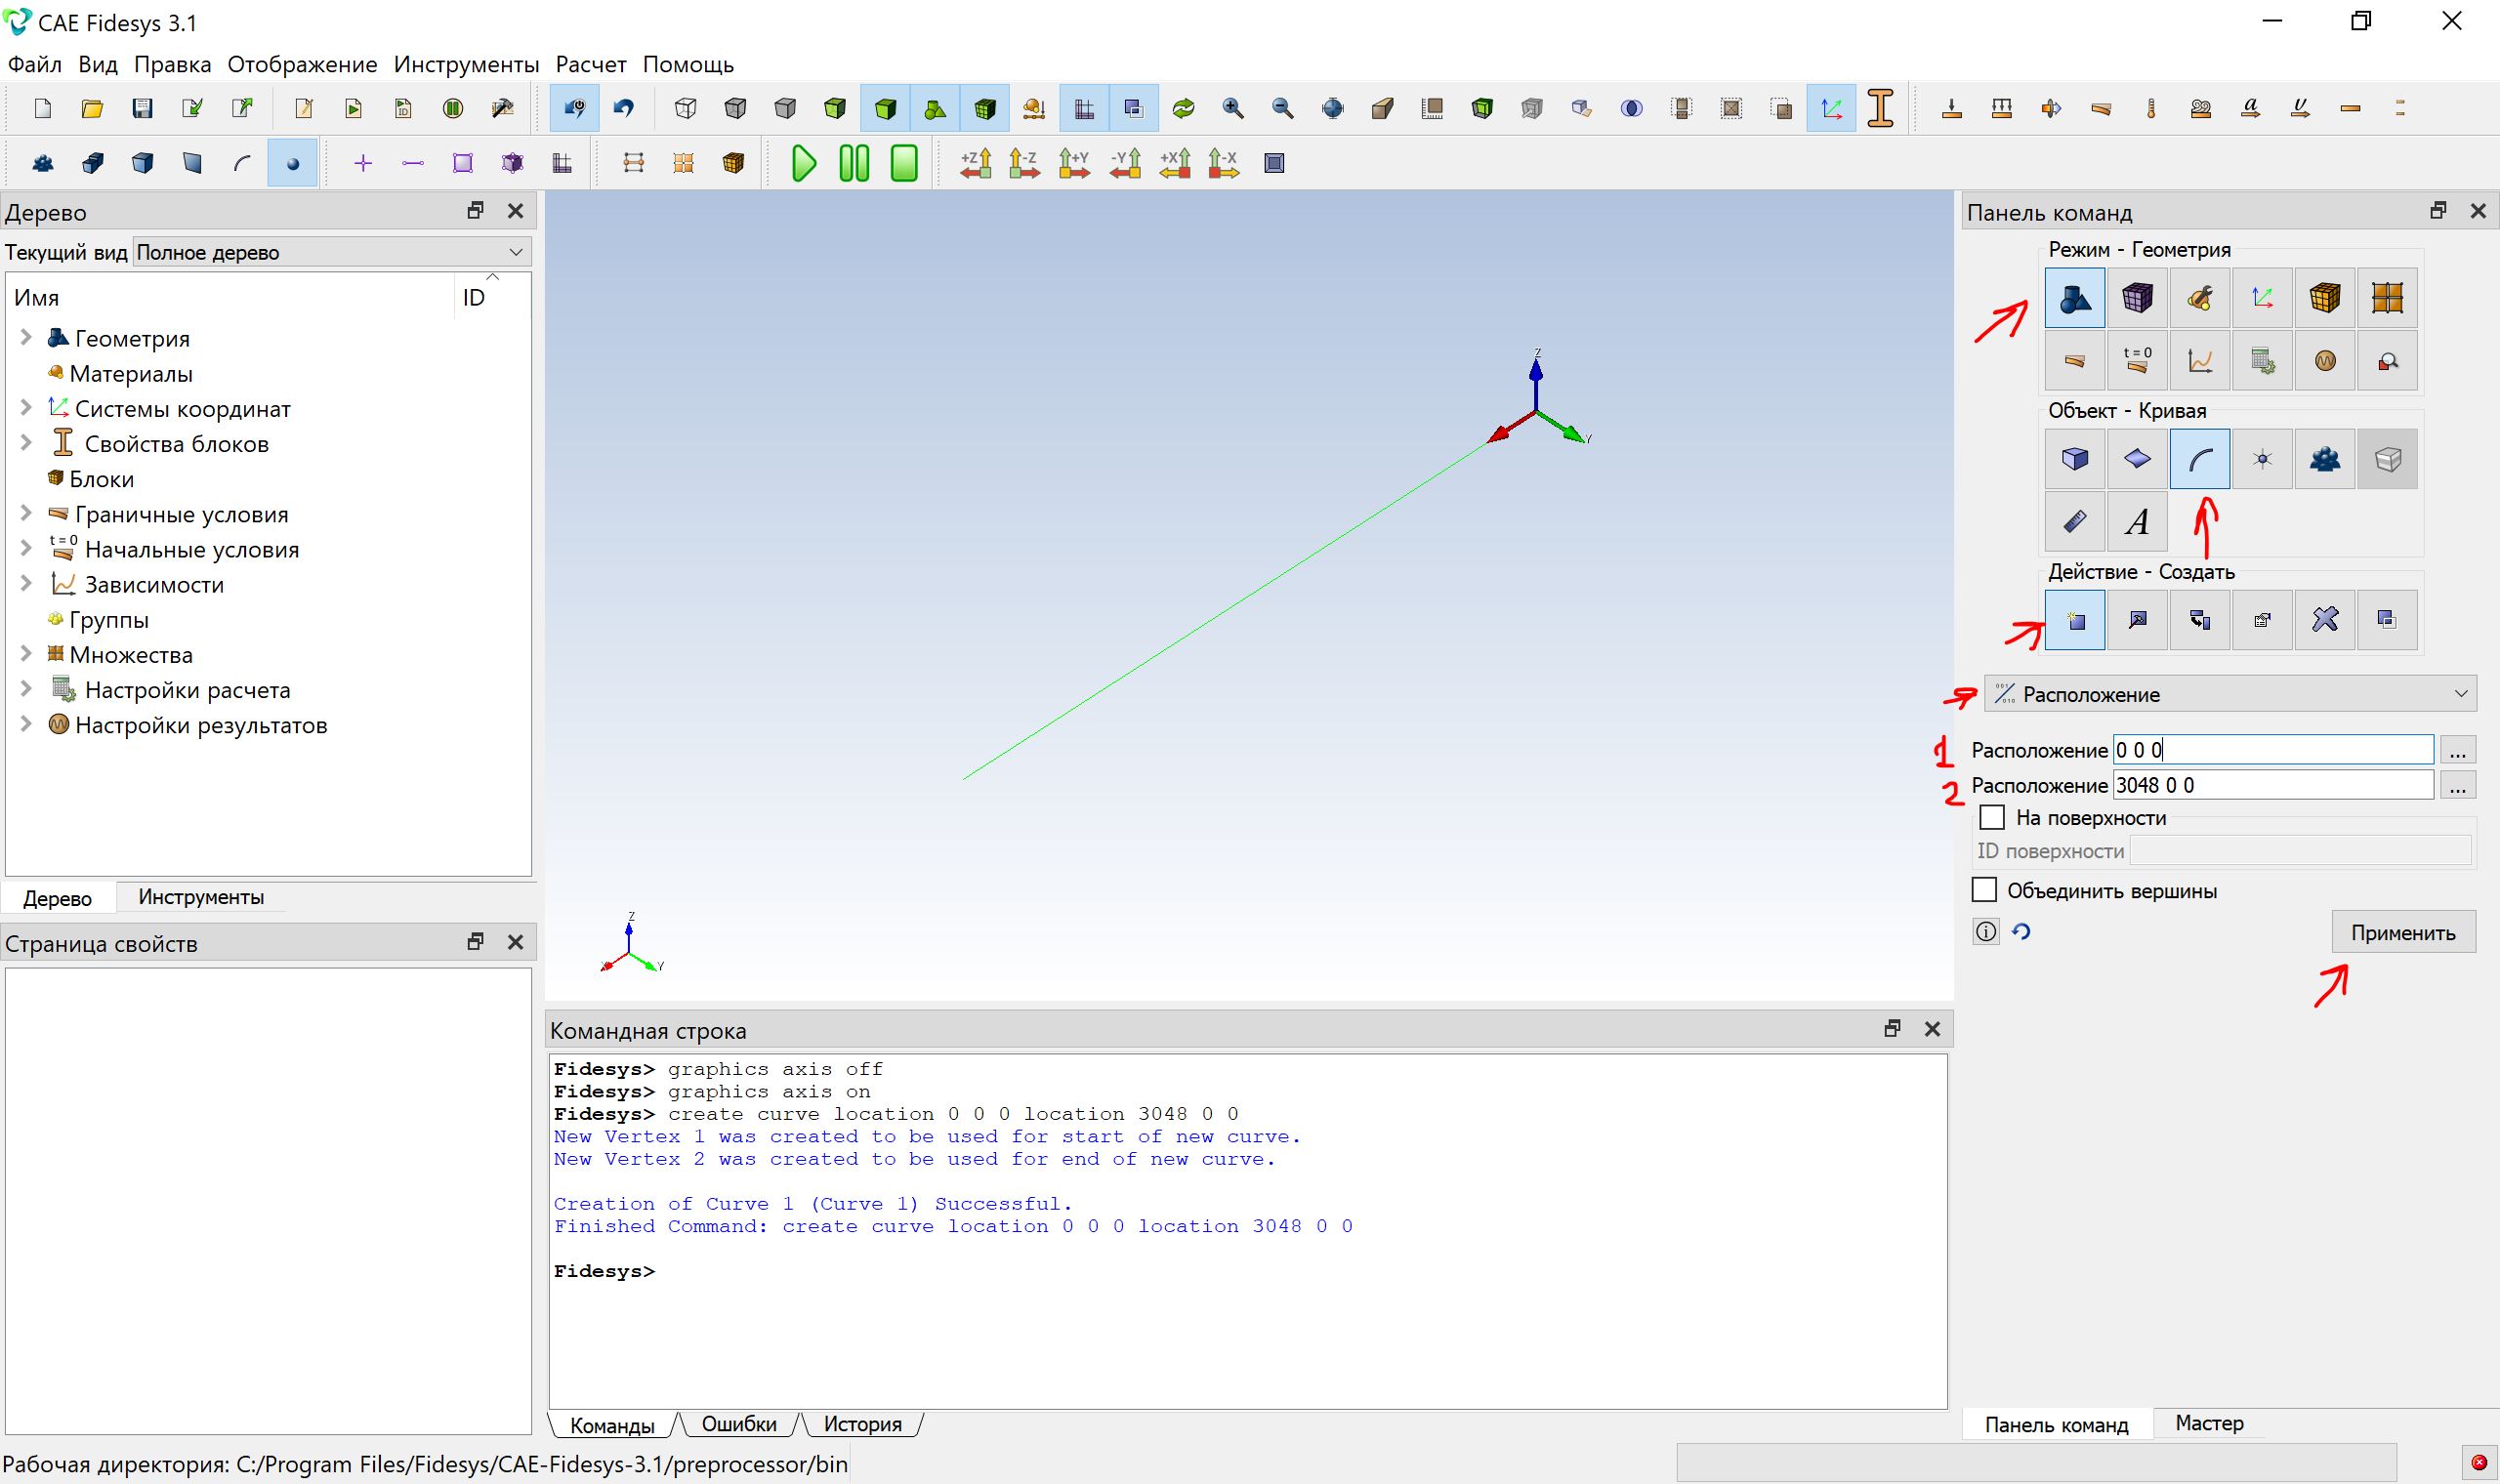Open the Файл menu
2500x1484 pixels.
[35, 64]
